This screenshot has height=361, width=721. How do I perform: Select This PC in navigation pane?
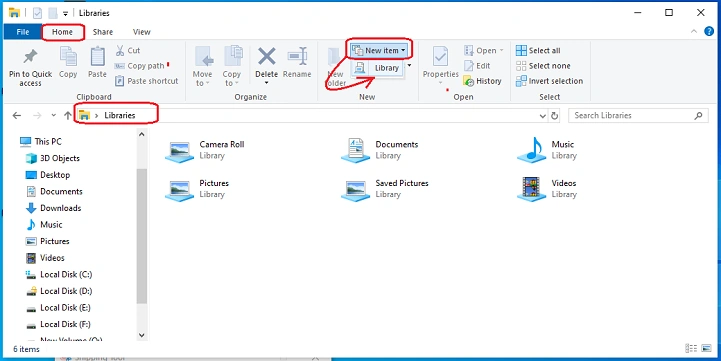[x=41, y=142]
